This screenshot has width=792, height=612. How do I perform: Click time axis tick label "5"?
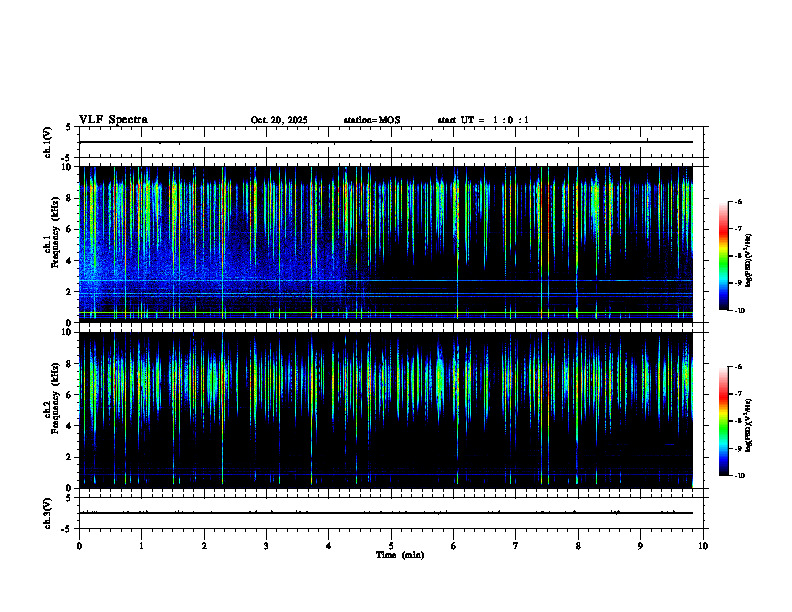tap(391, 546)
